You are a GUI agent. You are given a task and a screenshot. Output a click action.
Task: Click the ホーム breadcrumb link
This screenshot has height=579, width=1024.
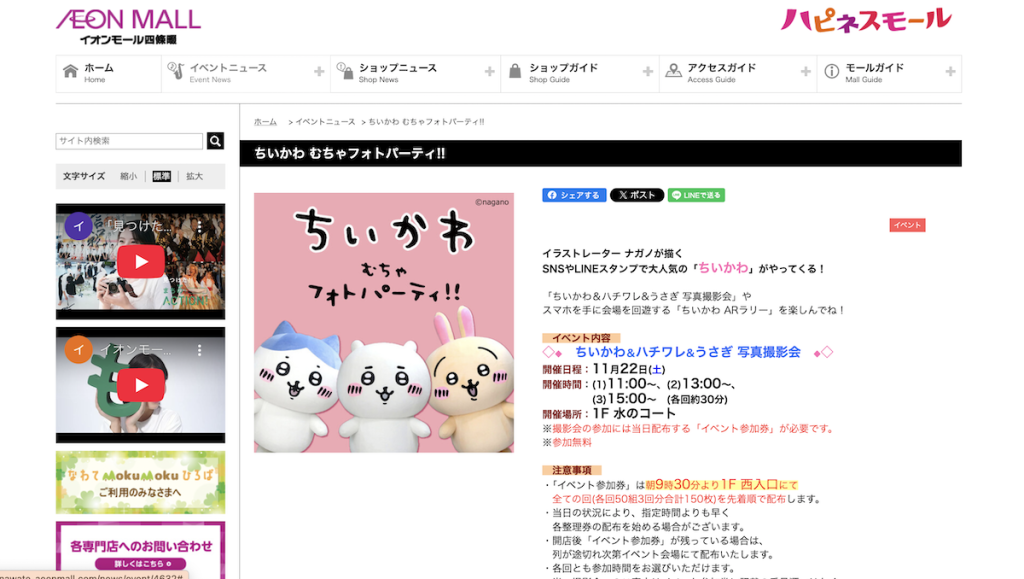(265, 122)
